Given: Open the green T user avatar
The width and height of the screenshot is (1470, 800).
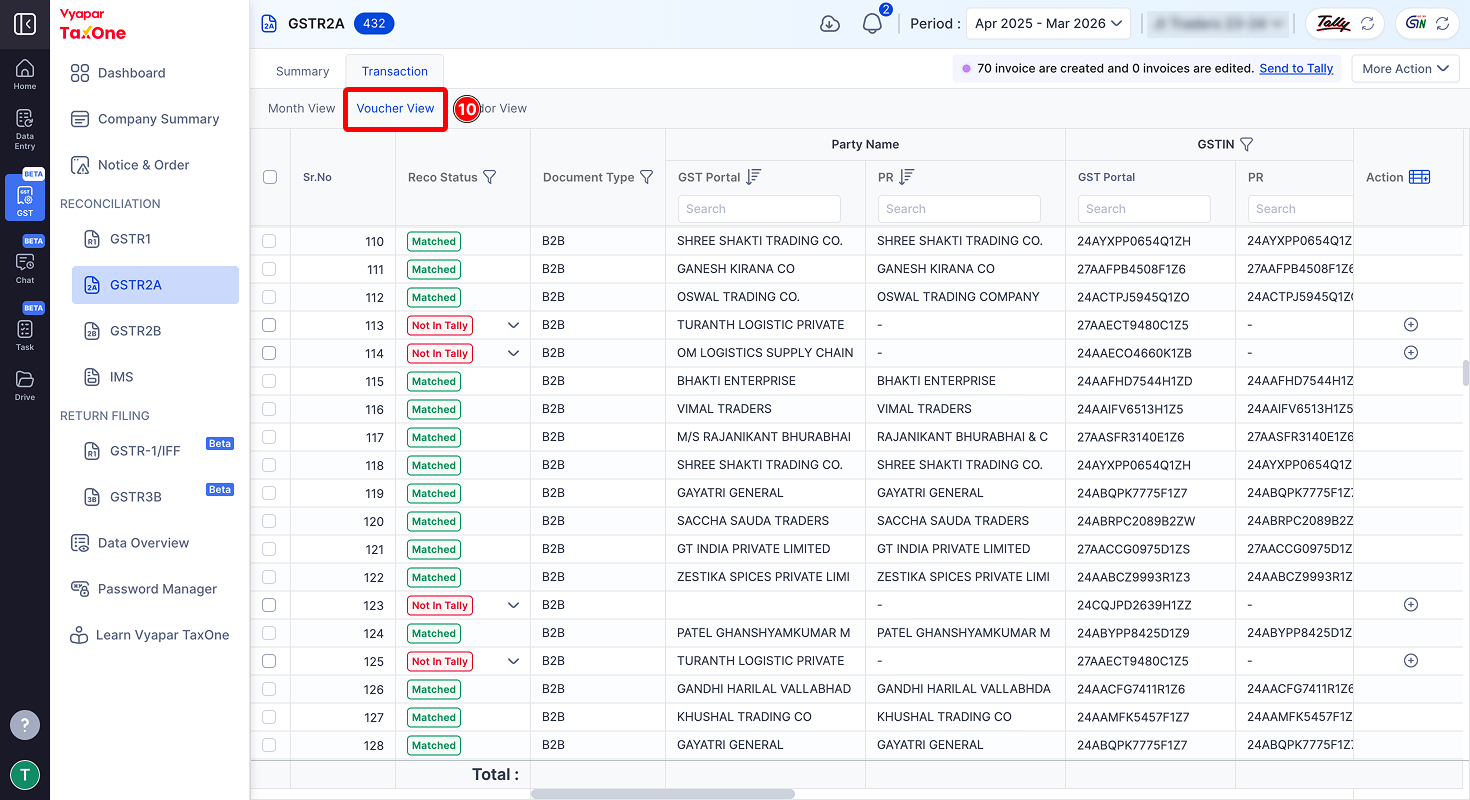Looking at the screenshot, I should 25,775.
